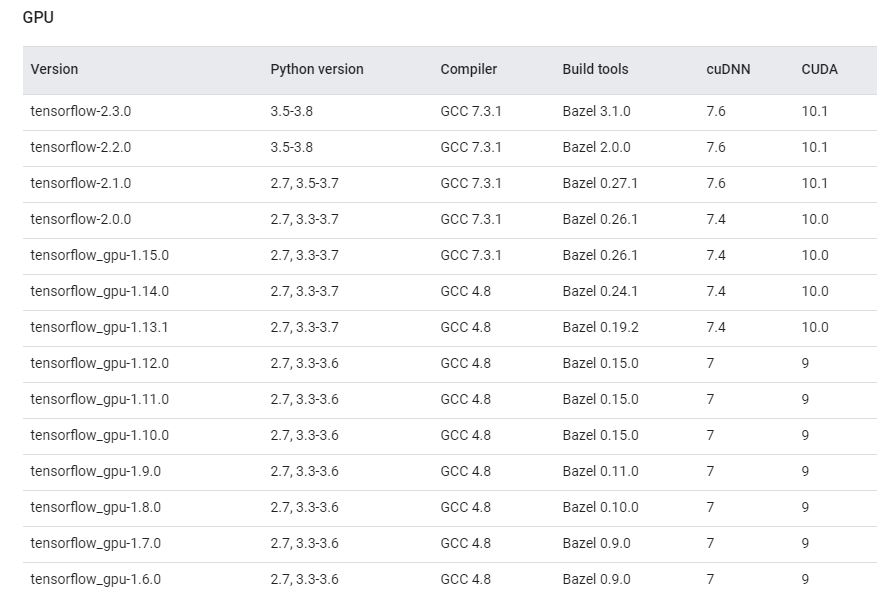Select the tensorflow_gpu-1.10.0 cell
This screenshot has height=592, width=880.
point(100,435)
